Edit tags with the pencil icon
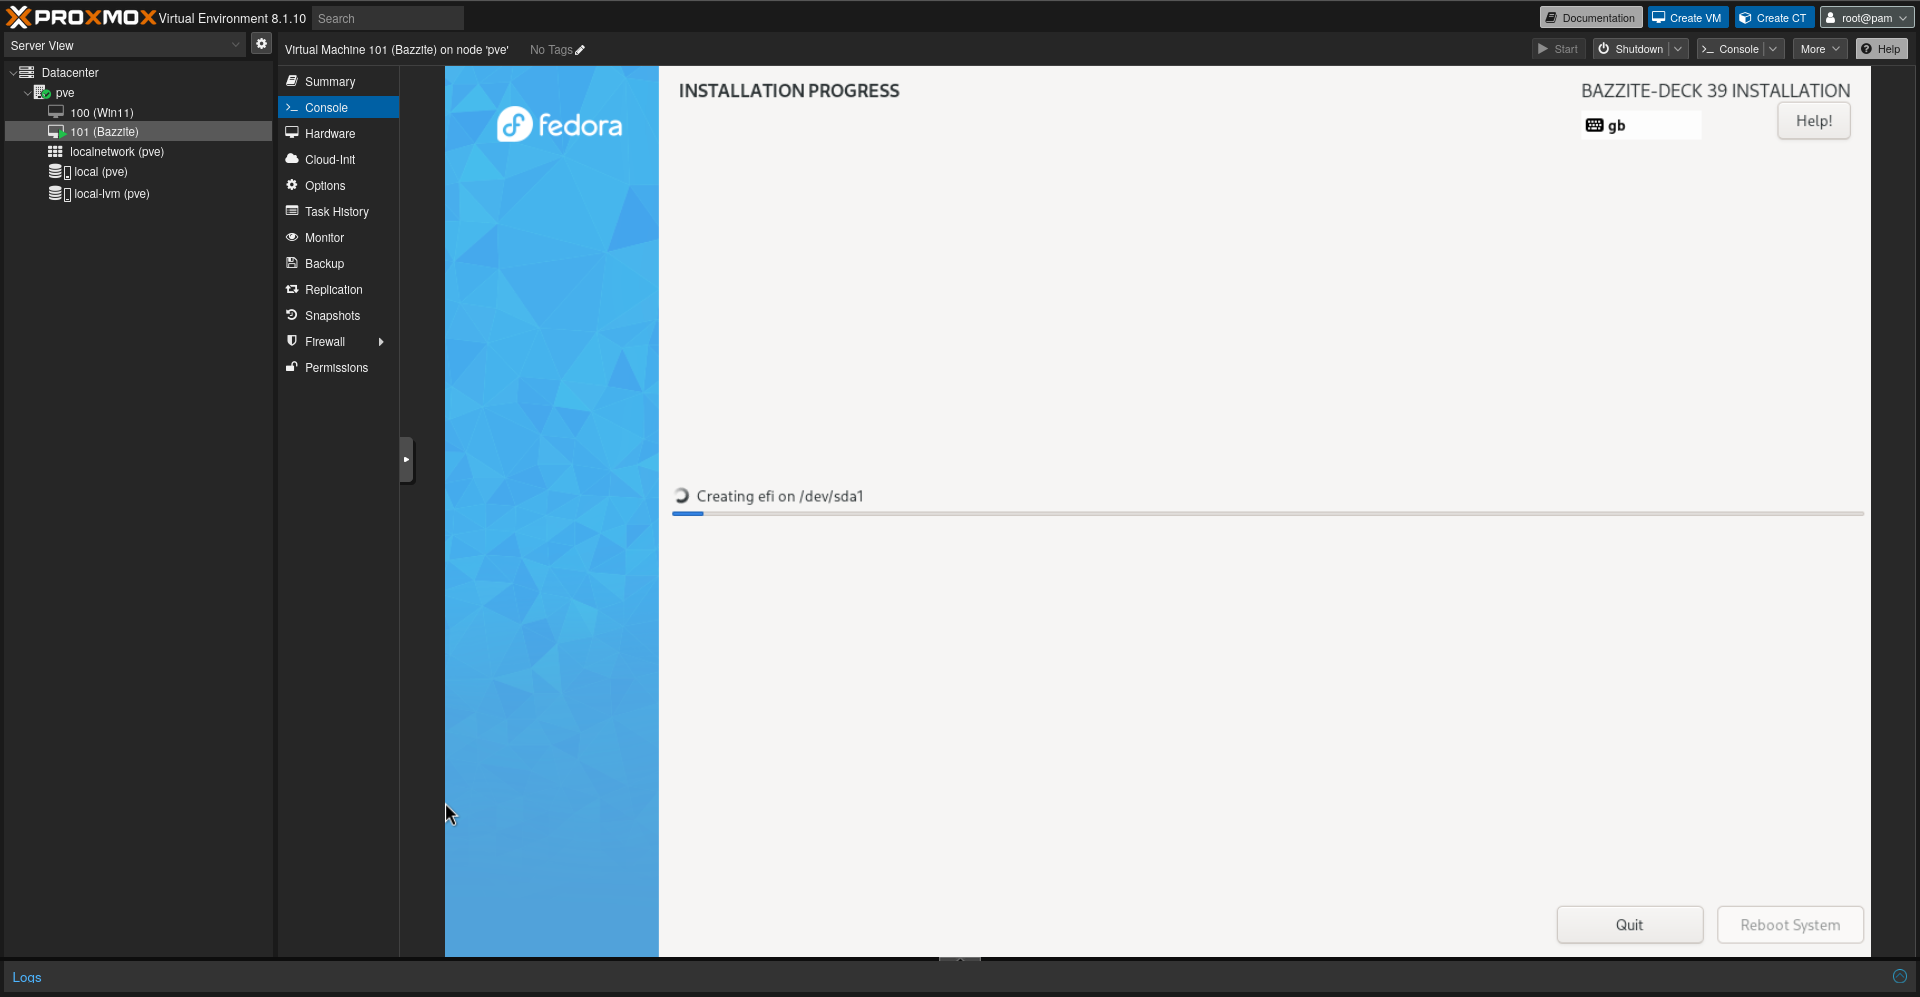 pyautogui.click(x=580, y=50)
